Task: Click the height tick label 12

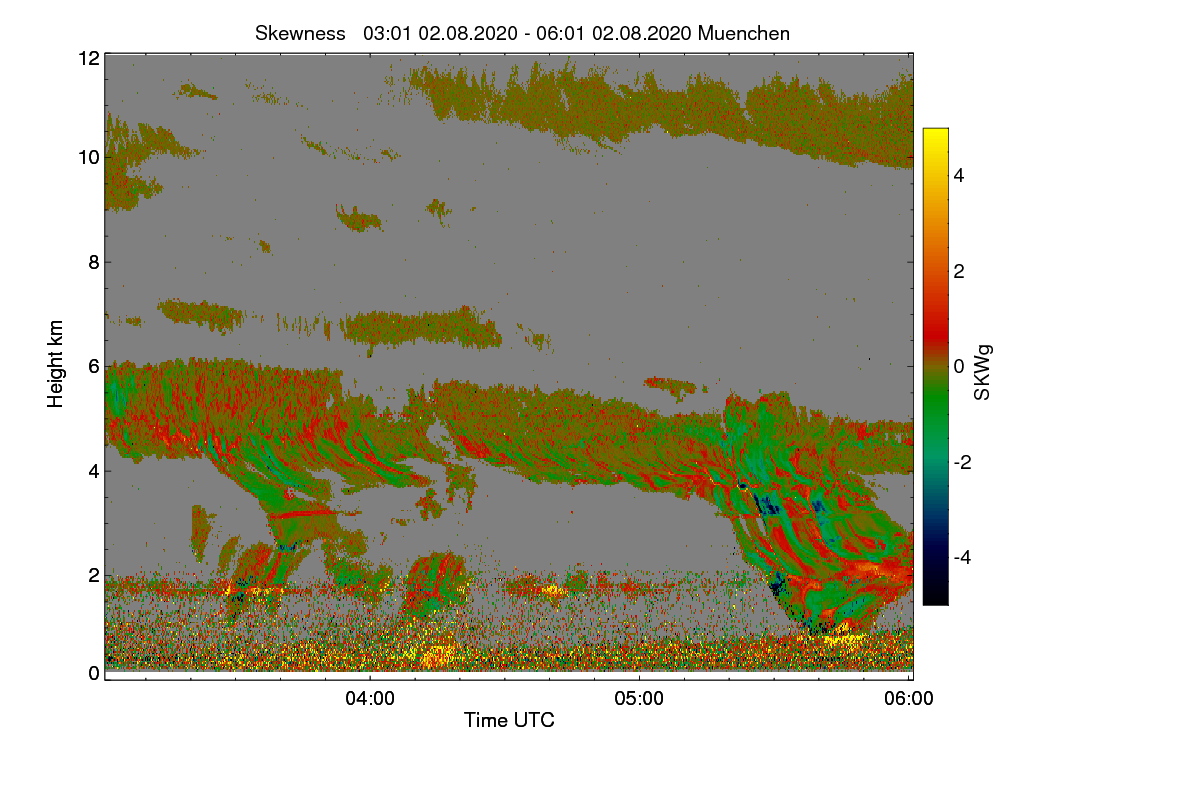Action: [88, 58]
